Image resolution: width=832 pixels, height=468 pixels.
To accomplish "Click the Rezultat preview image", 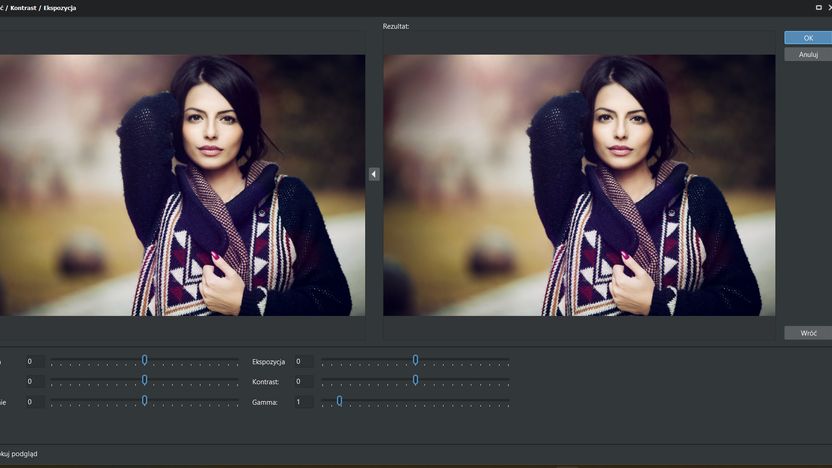I will (579, 185).
